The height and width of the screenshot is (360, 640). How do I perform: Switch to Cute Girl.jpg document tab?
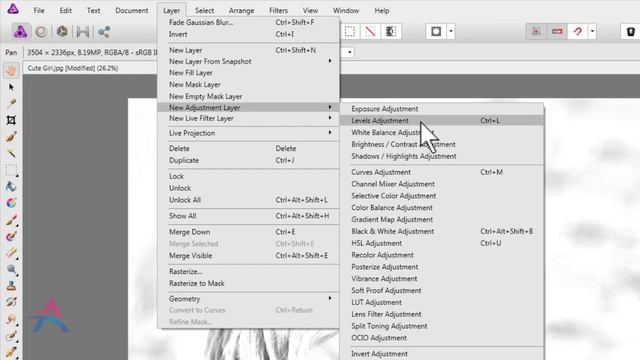73,68
